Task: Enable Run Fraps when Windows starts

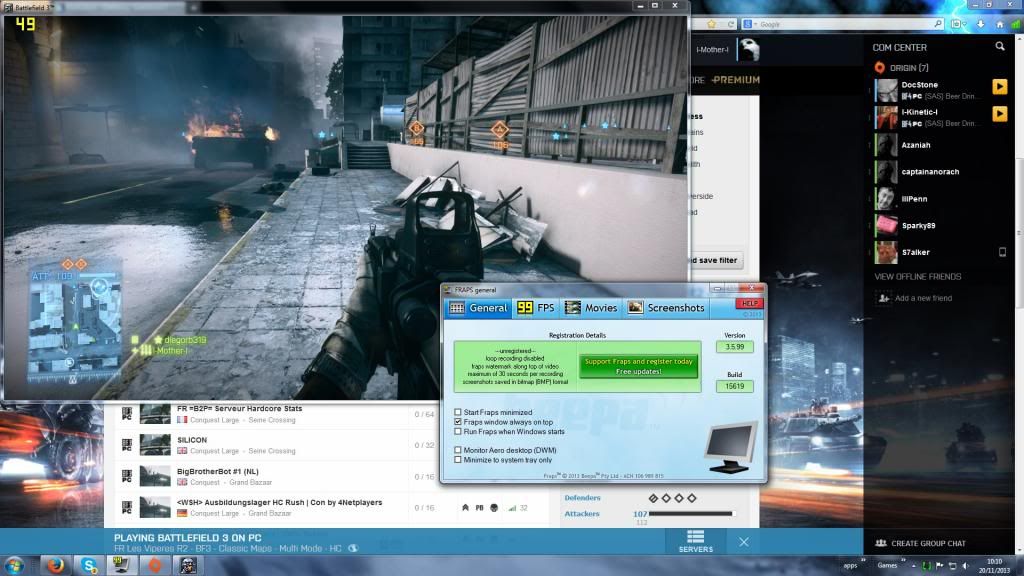Action: (x=458, y=432)
